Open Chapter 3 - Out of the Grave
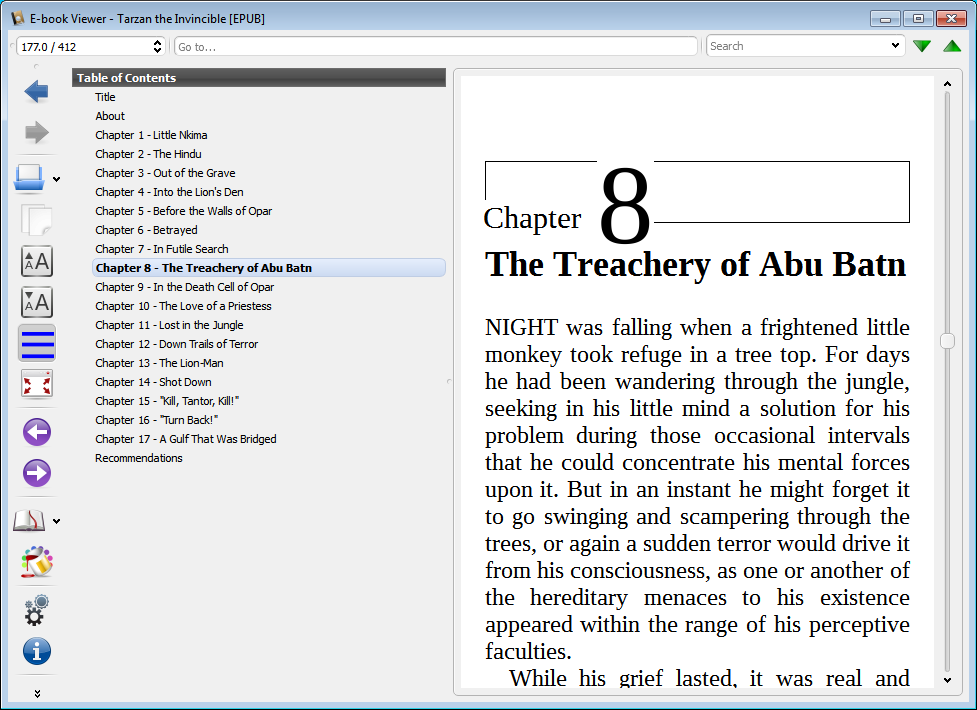The height and width of the screenshot is (710, 977). pos(165,173)
